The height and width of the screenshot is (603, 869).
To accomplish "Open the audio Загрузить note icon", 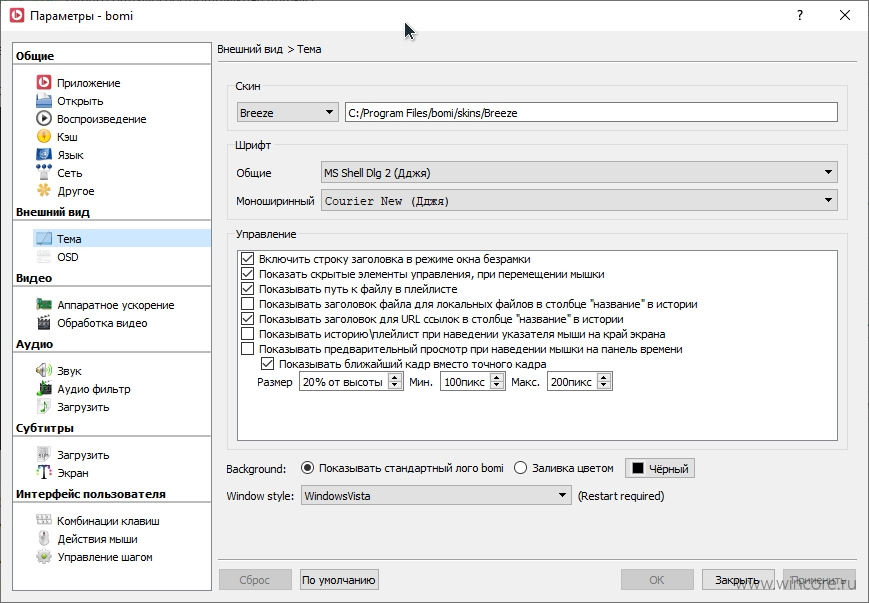I will coord(44,406).
